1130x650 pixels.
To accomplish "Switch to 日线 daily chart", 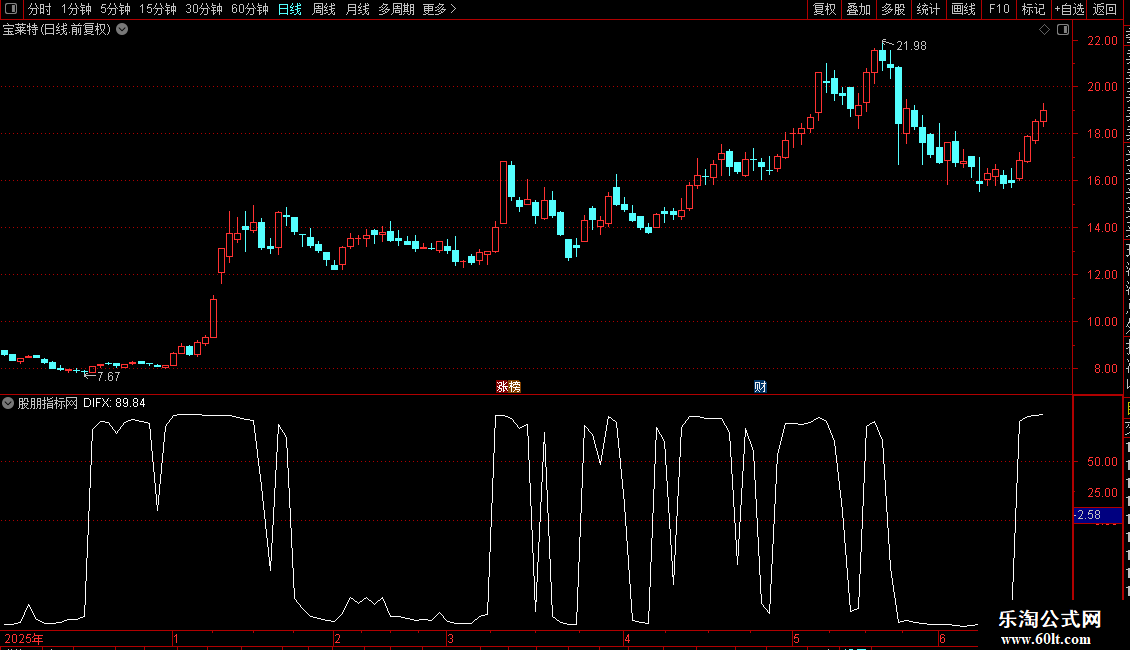I will (290, 9).
